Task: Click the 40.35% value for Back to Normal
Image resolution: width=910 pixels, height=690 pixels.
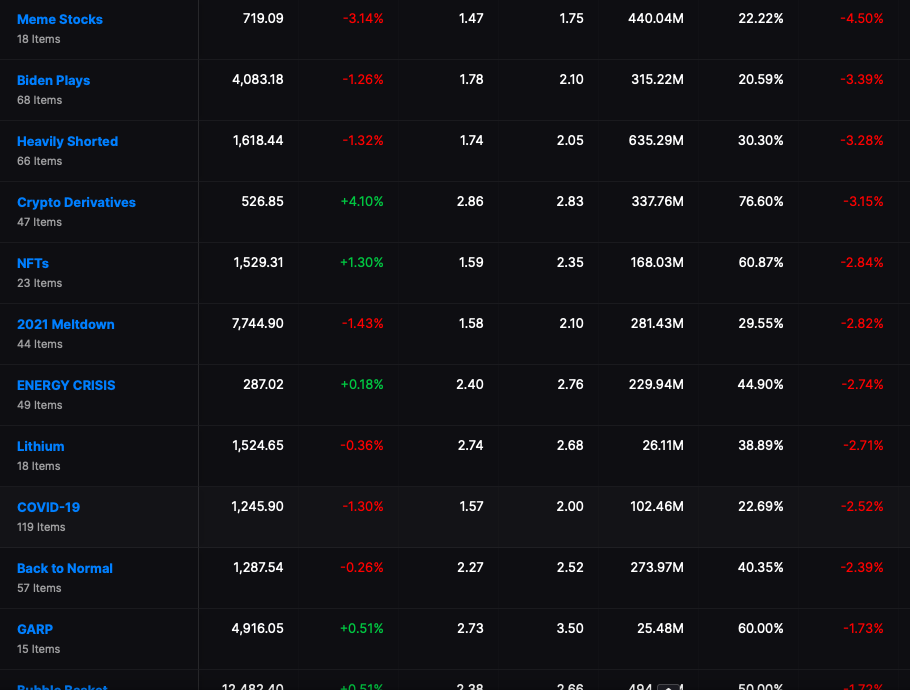Action: coord(760,567)
